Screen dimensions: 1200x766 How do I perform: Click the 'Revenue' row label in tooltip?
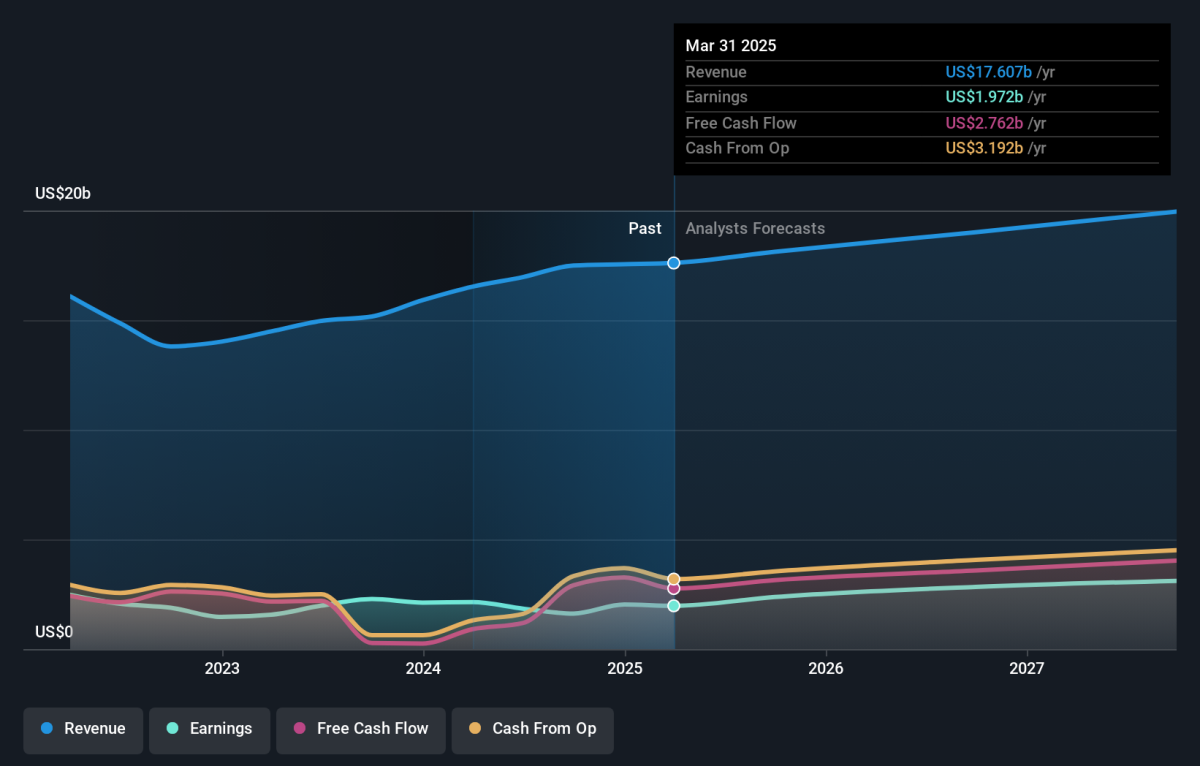716,72
